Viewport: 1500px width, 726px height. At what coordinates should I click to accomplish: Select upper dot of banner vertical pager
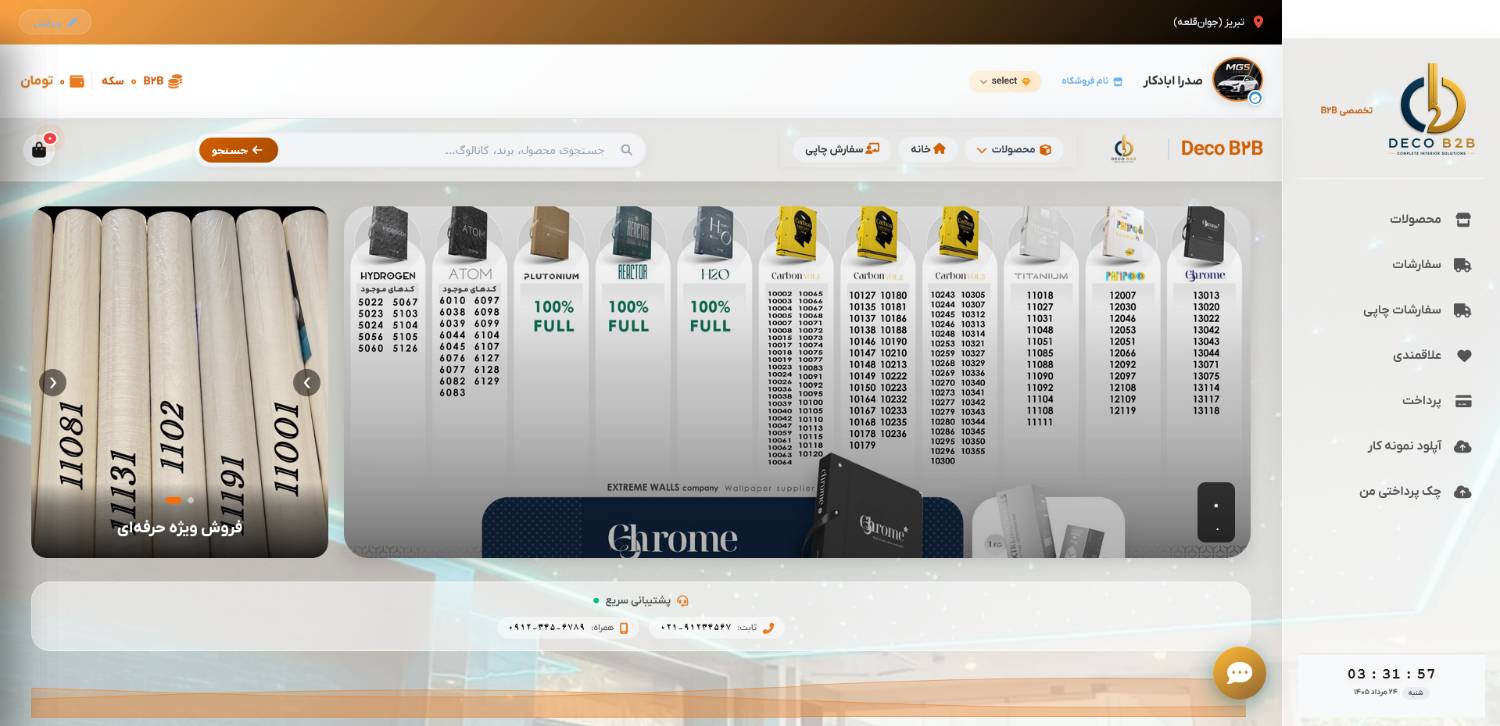[1216, 505]
